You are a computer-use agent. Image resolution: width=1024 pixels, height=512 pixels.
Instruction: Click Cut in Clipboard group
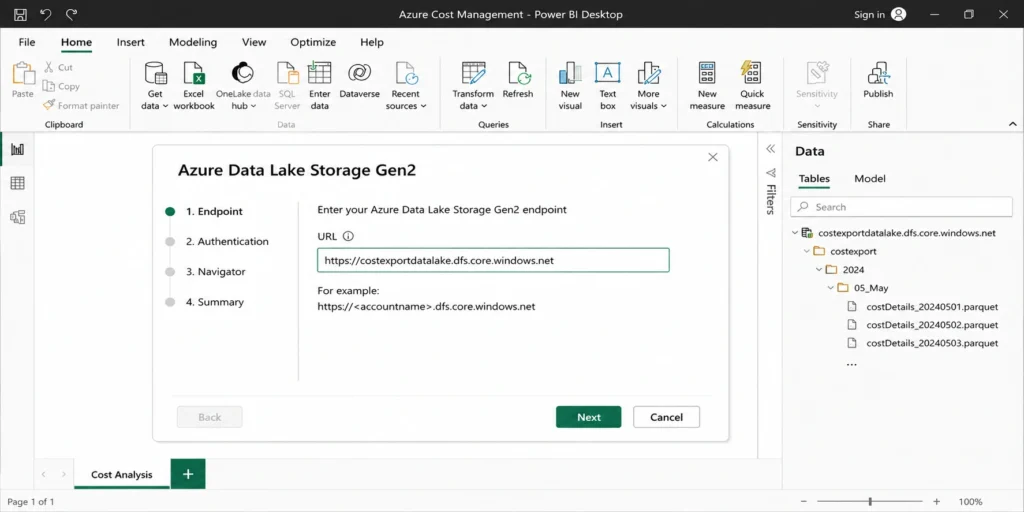point(59,67)
